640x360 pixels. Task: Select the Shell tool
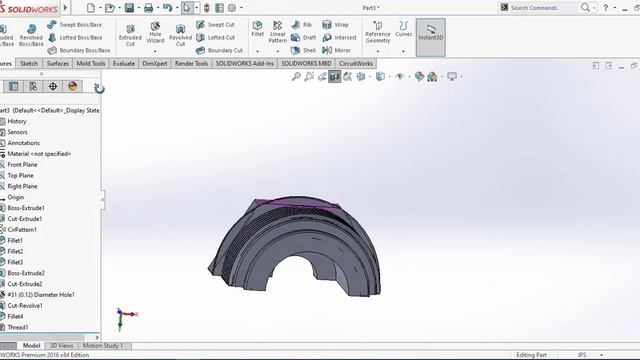(304, 50)
